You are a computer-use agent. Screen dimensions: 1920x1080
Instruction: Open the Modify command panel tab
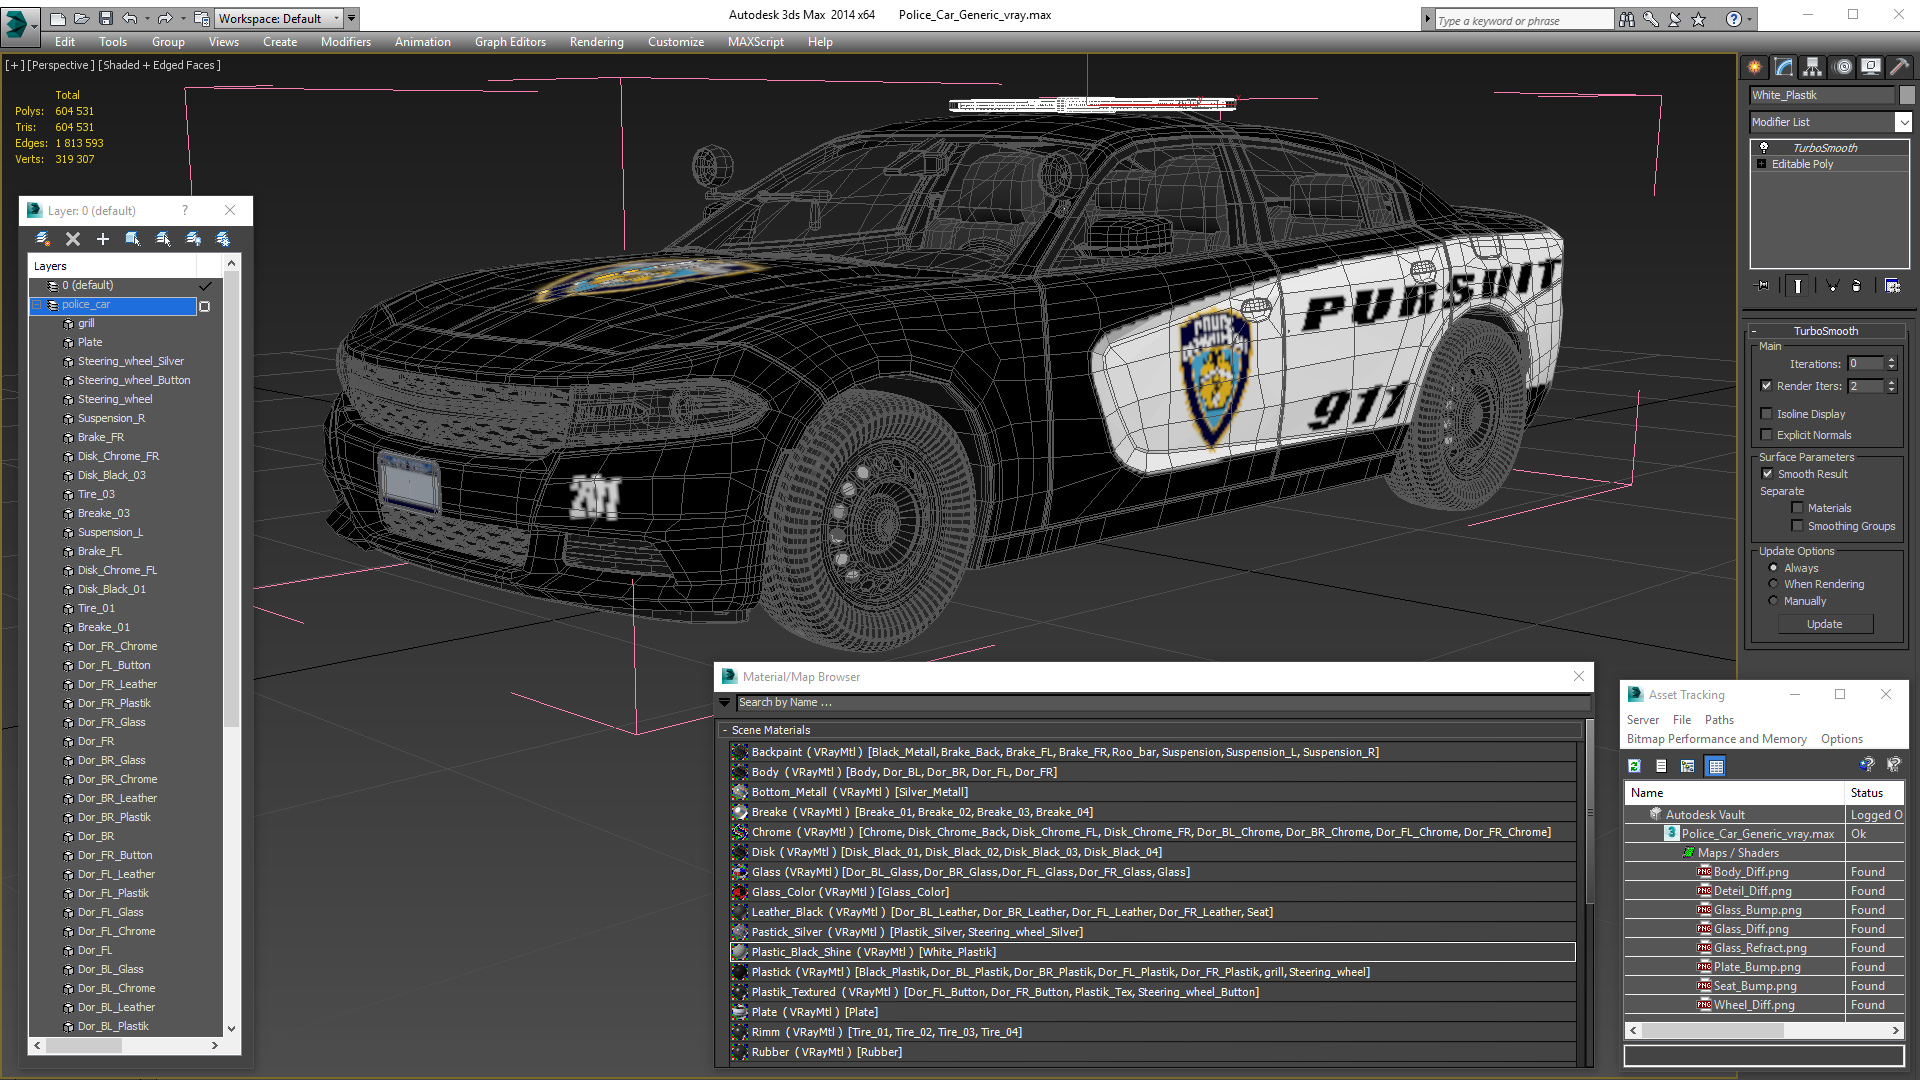[1784, 67]
